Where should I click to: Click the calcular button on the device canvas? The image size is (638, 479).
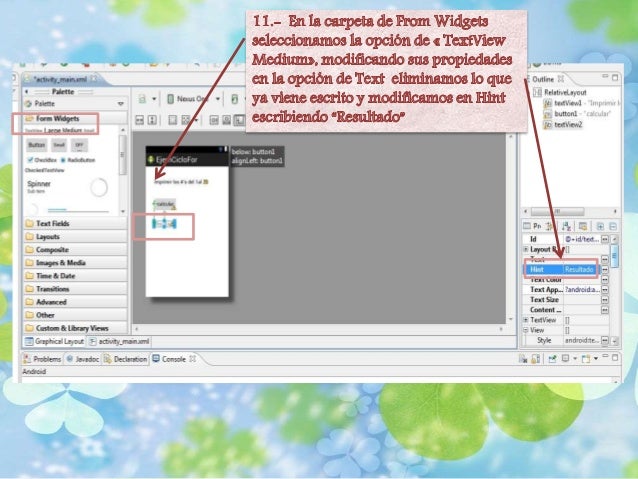[164, 203]
